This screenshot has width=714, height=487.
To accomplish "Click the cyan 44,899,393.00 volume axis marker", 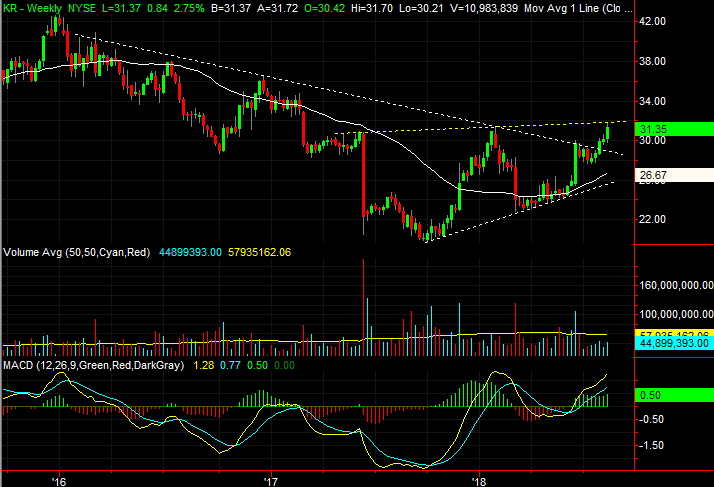I will pos(674,343).
